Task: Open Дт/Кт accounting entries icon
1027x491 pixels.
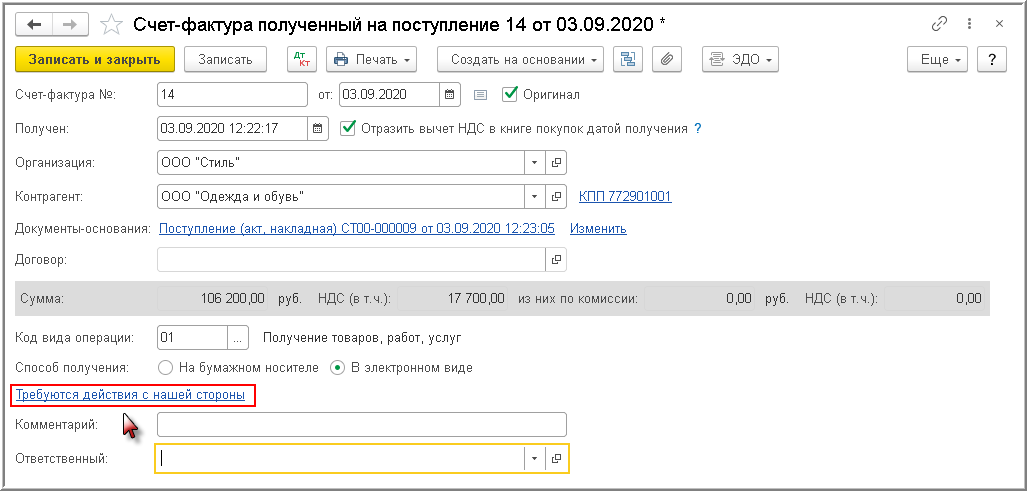Action: tap(301, 60)
